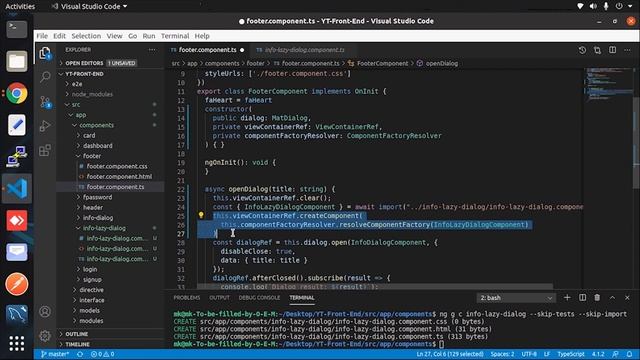
Task: Expand the Timeline section
Action: [x=110, y=344]
